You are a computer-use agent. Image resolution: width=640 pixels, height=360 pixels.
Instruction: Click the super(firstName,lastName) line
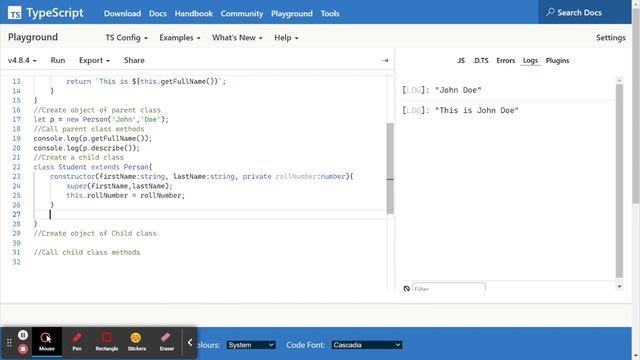(119, 186)
